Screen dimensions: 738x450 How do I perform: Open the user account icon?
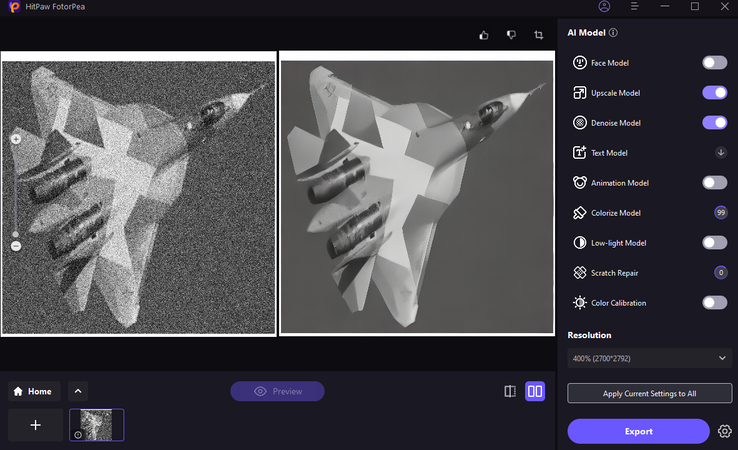click(x=604, y=7)
